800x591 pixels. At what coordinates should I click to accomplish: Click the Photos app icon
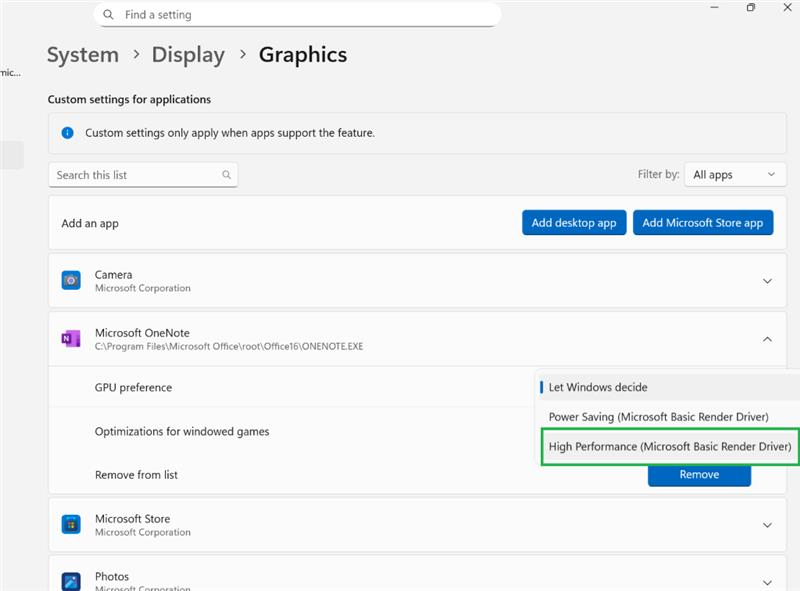point(71,582)
